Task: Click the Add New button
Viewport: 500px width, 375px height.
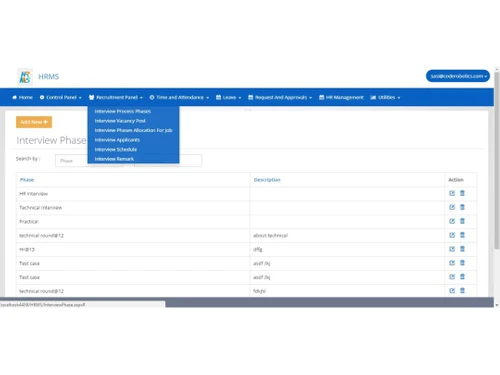Action: tap(34, 122)
